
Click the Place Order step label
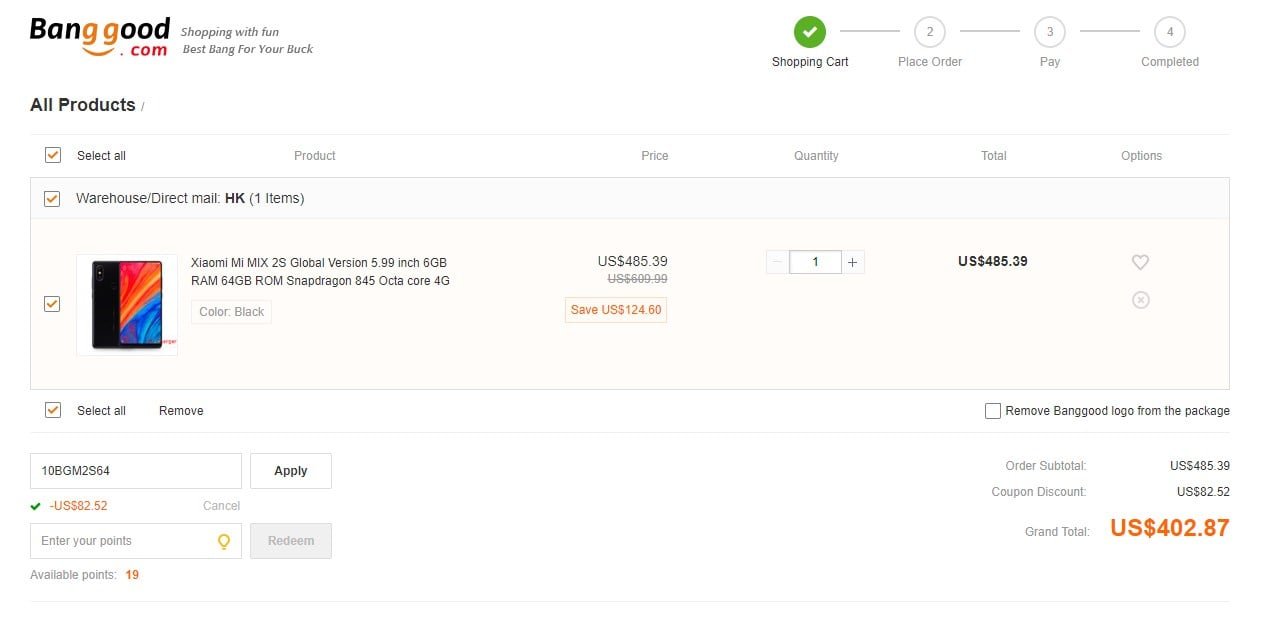tap(930, 62)
